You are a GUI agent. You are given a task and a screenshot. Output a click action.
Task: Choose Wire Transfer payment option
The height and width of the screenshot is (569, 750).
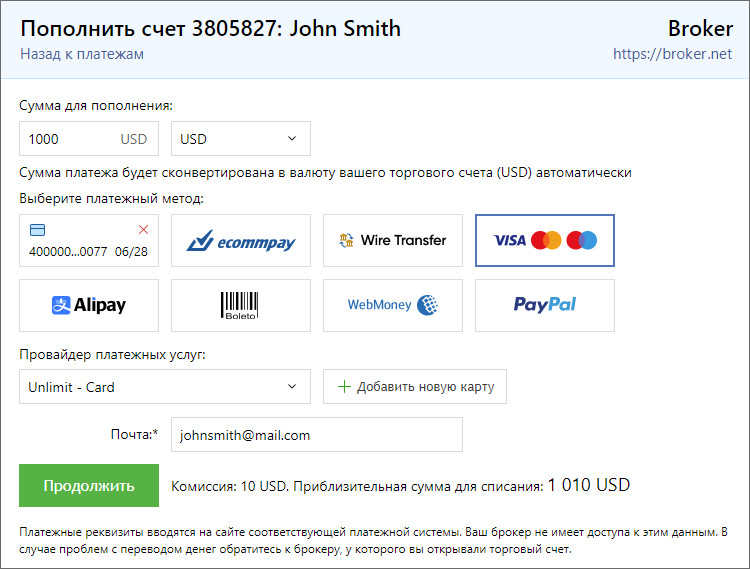[393, 240]
